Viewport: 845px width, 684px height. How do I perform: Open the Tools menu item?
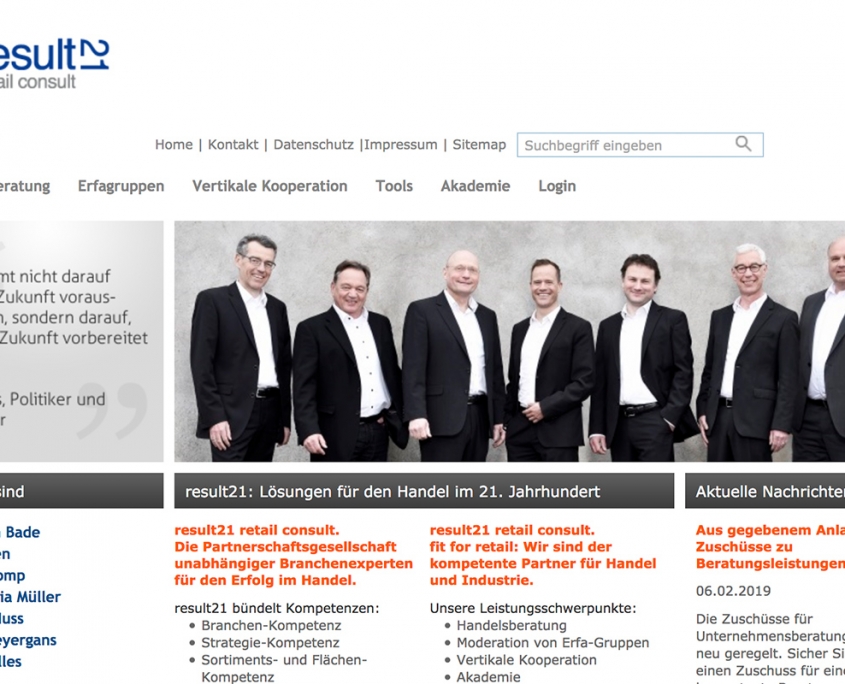click(x=394, y=186)
